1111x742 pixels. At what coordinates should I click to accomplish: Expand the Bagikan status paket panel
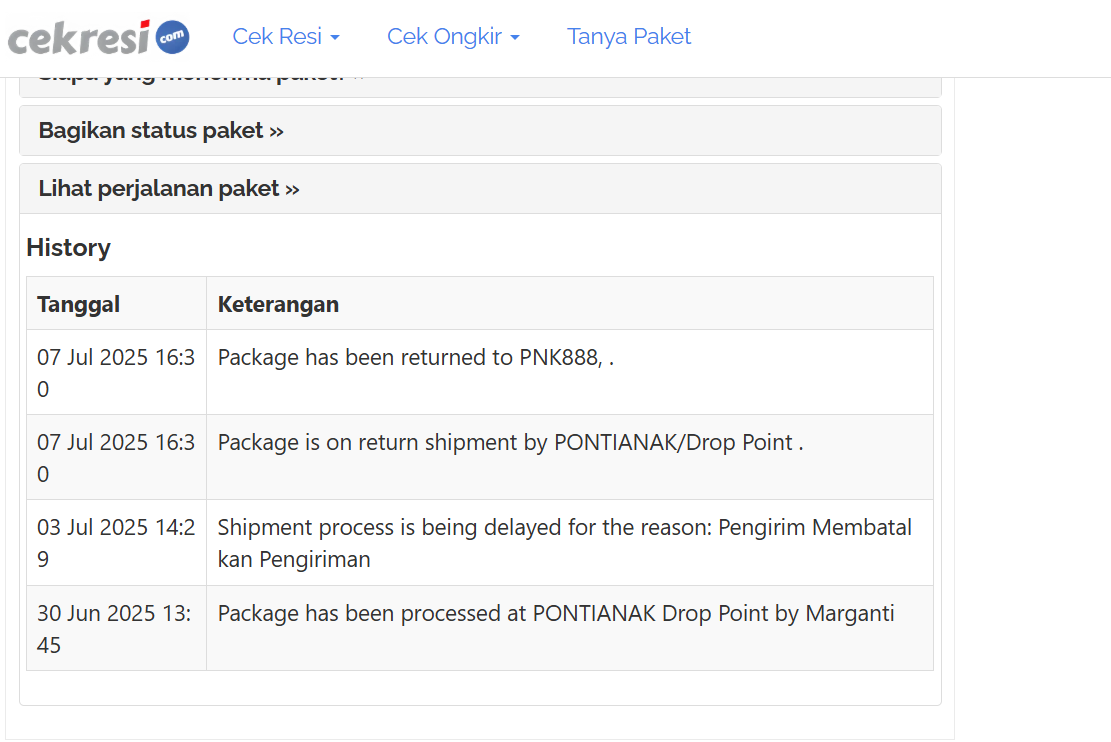click(161, 131)
